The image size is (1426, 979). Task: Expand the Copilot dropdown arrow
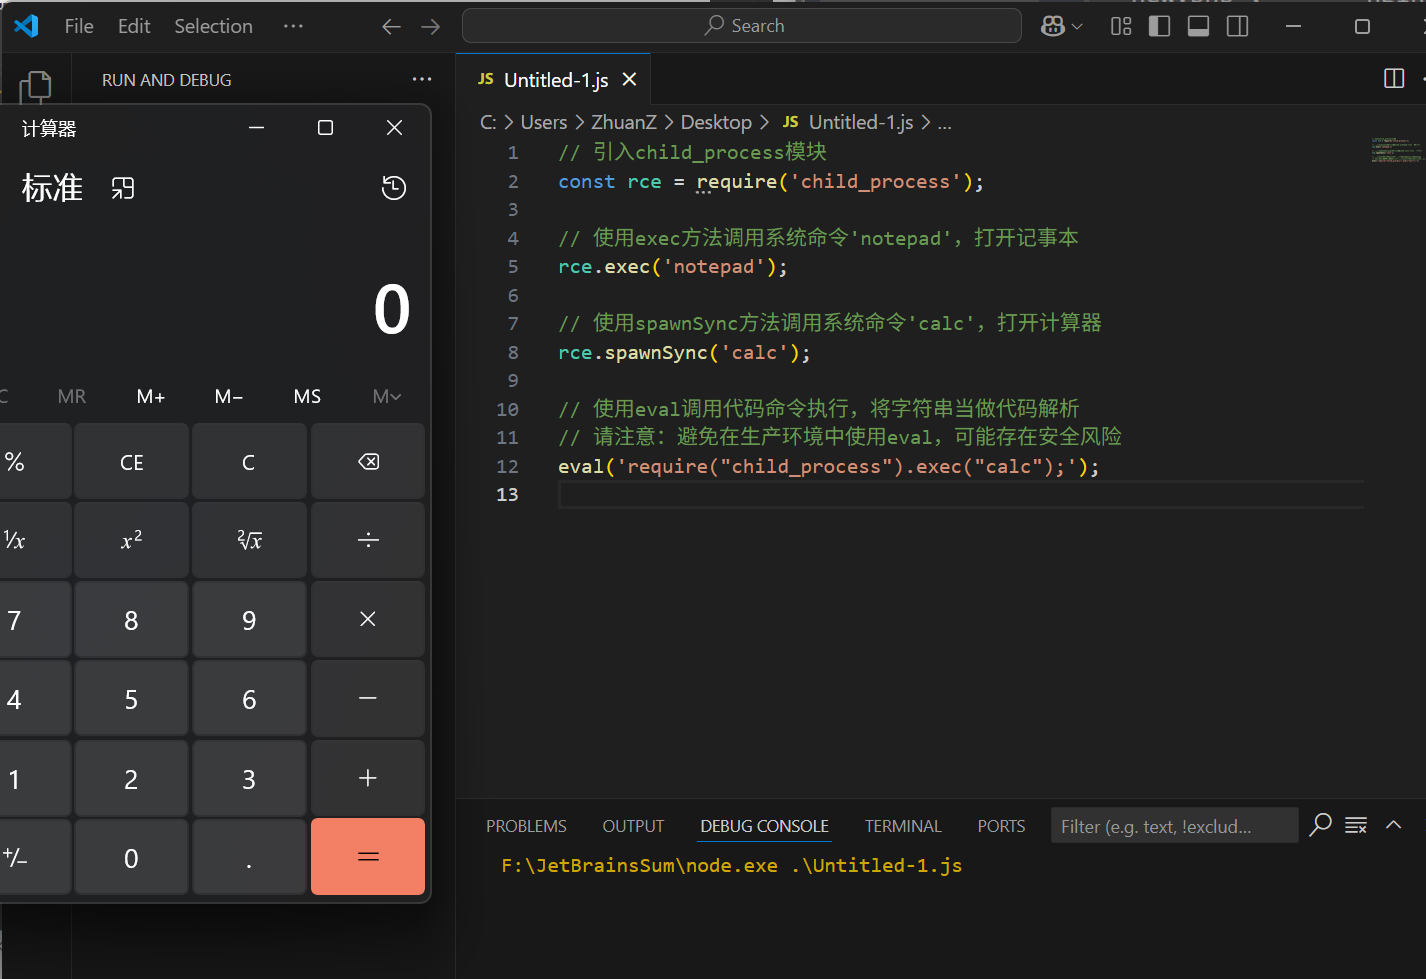coord(1077,26)
